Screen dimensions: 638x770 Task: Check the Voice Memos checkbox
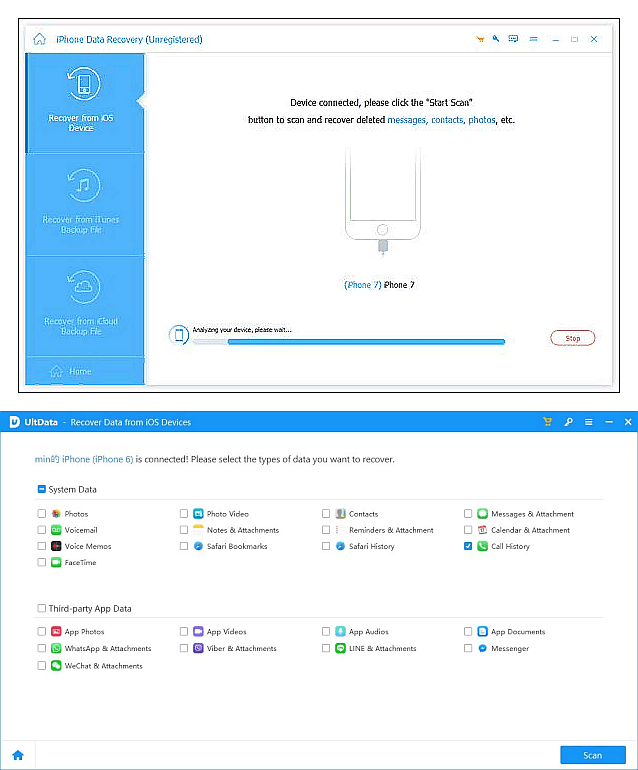[x=42, y=546]
